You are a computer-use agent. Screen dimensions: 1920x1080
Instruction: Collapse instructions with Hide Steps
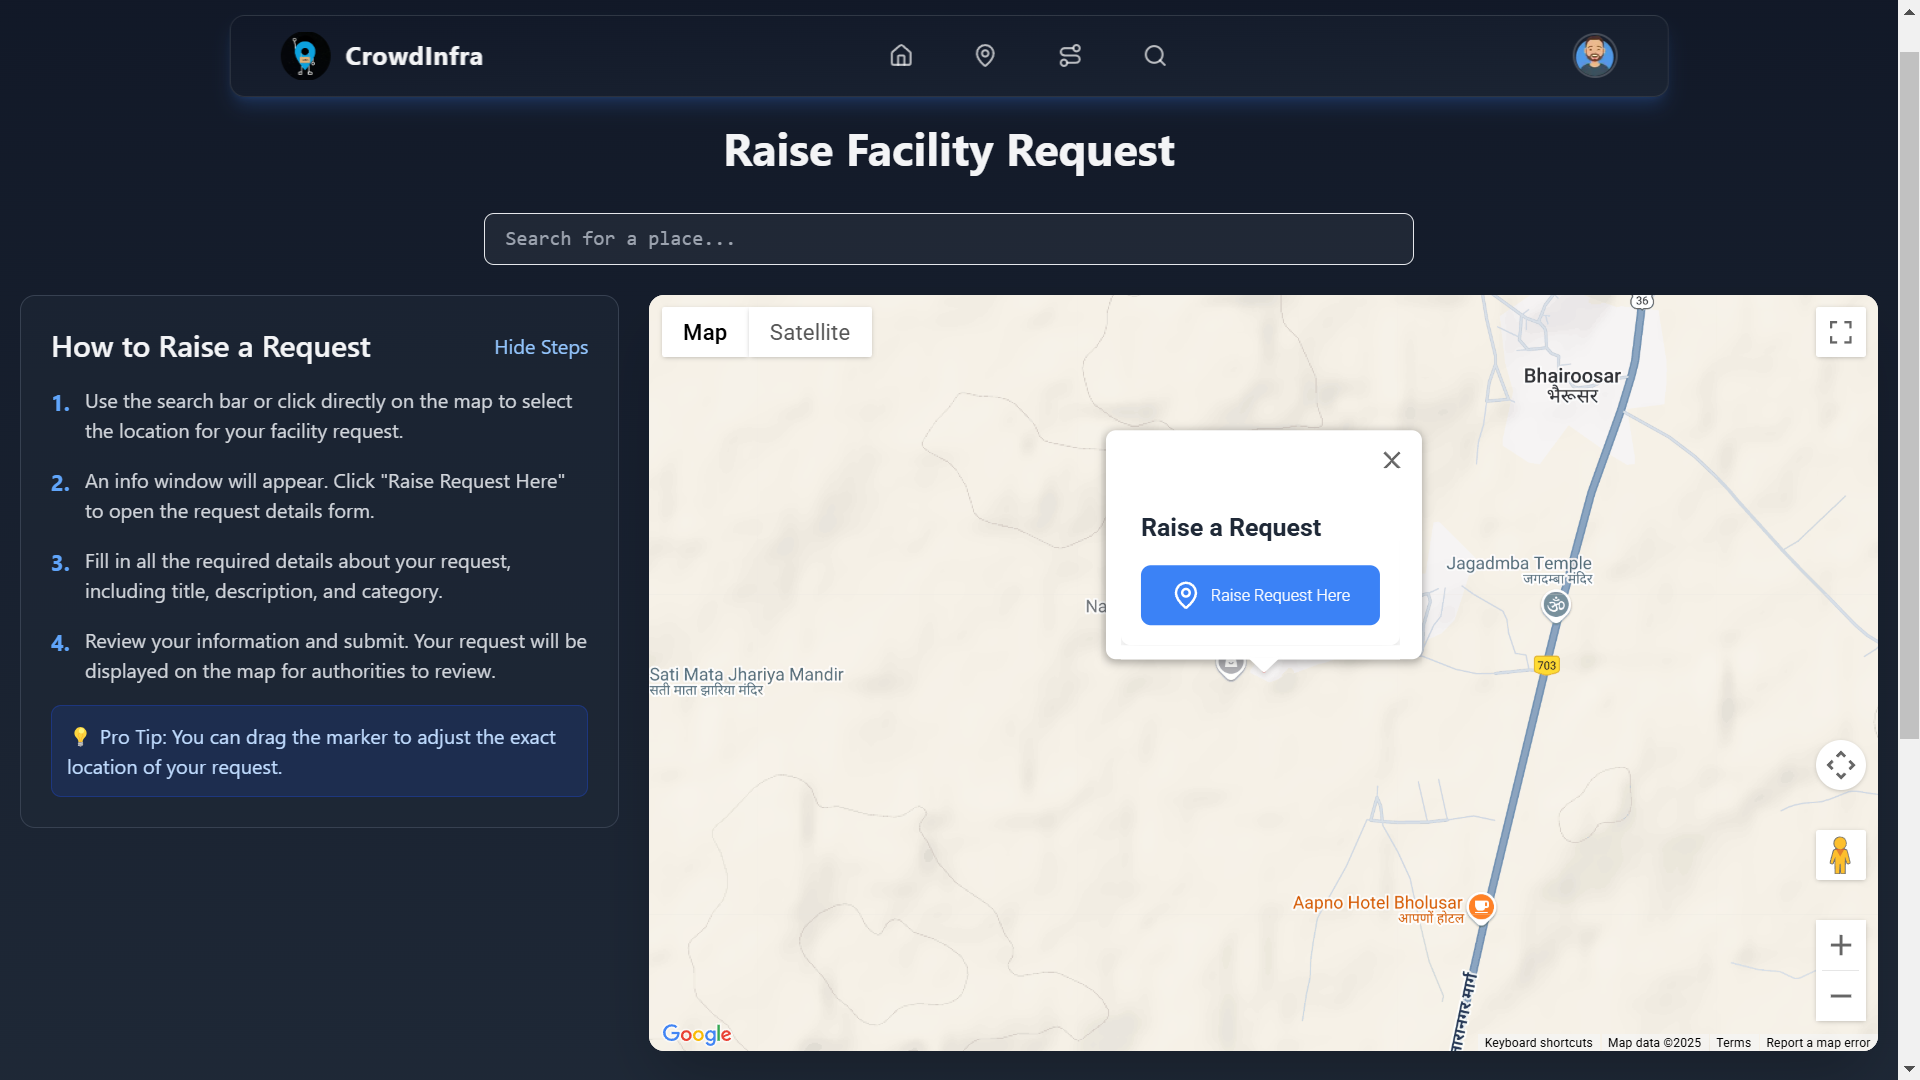tap(541, 347)
